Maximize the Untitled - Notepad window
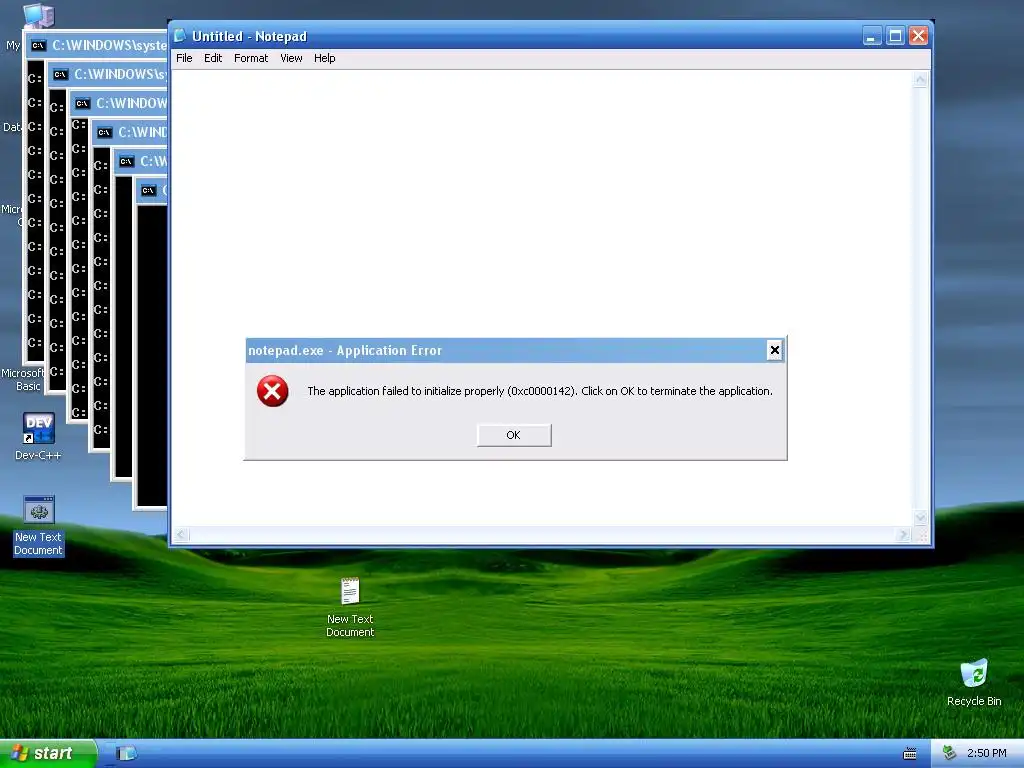 tap(895, 36)
